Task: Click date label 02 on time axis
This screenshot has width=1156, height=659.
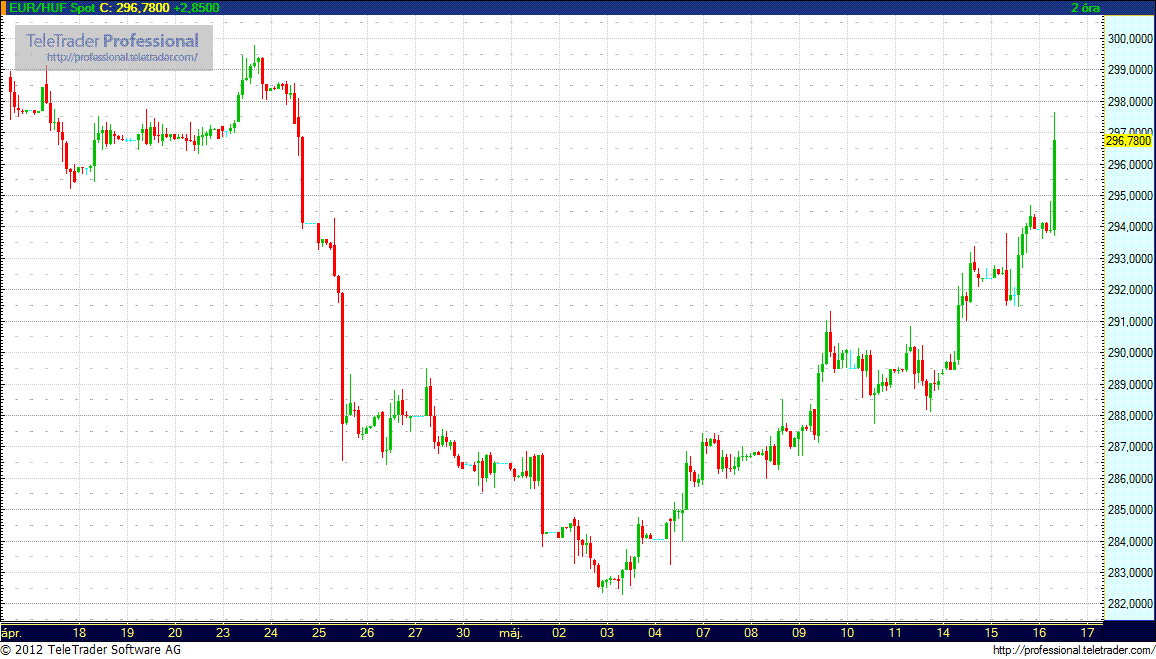Action: 559,632
